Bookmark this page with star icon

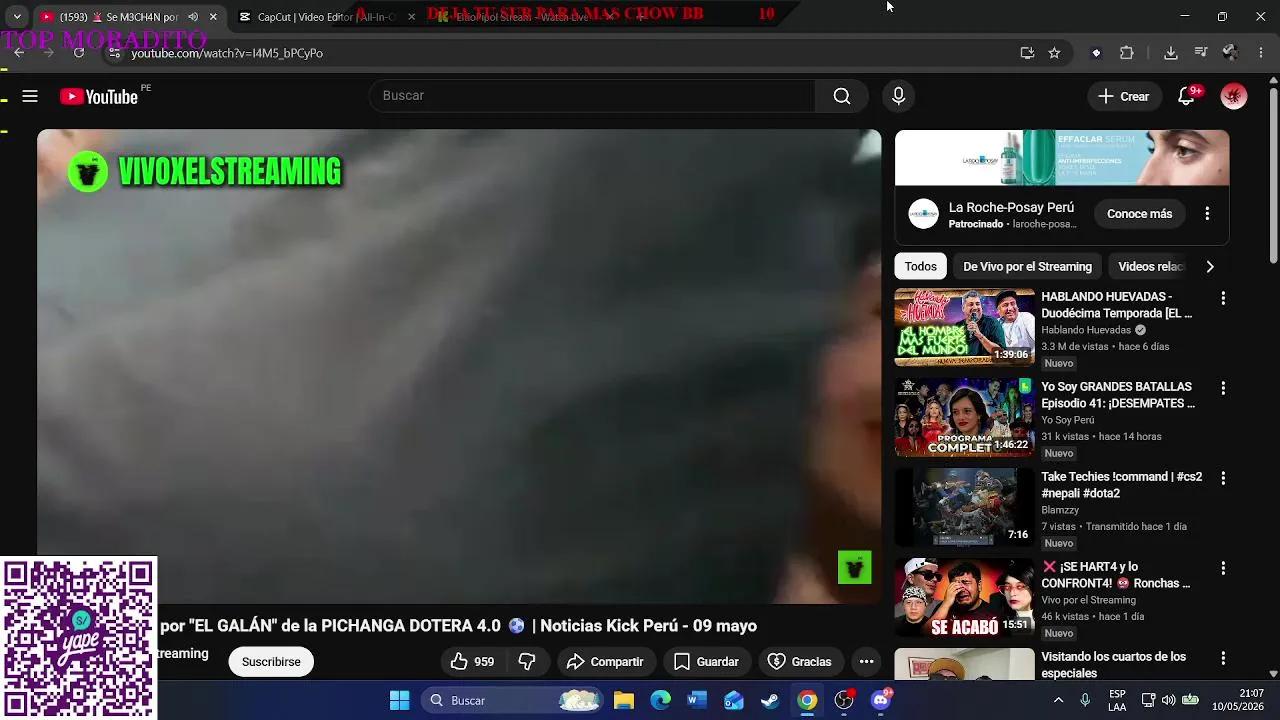1054,53
